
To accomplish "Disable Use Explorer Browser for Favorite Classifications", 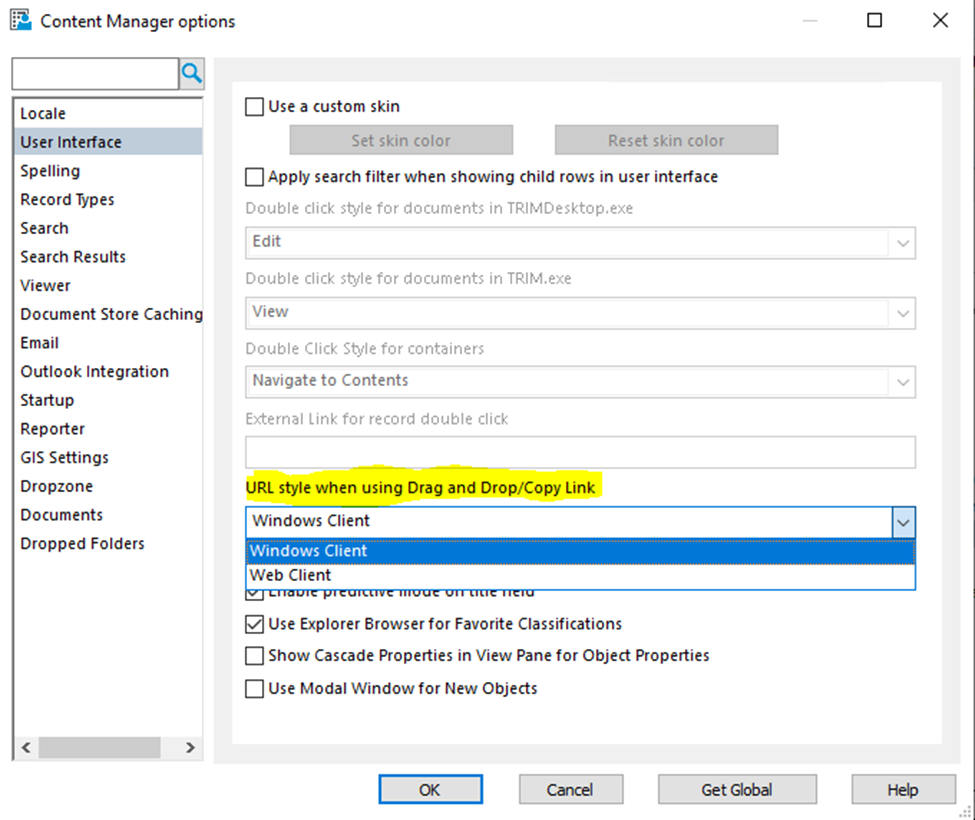I will (253, 623).
